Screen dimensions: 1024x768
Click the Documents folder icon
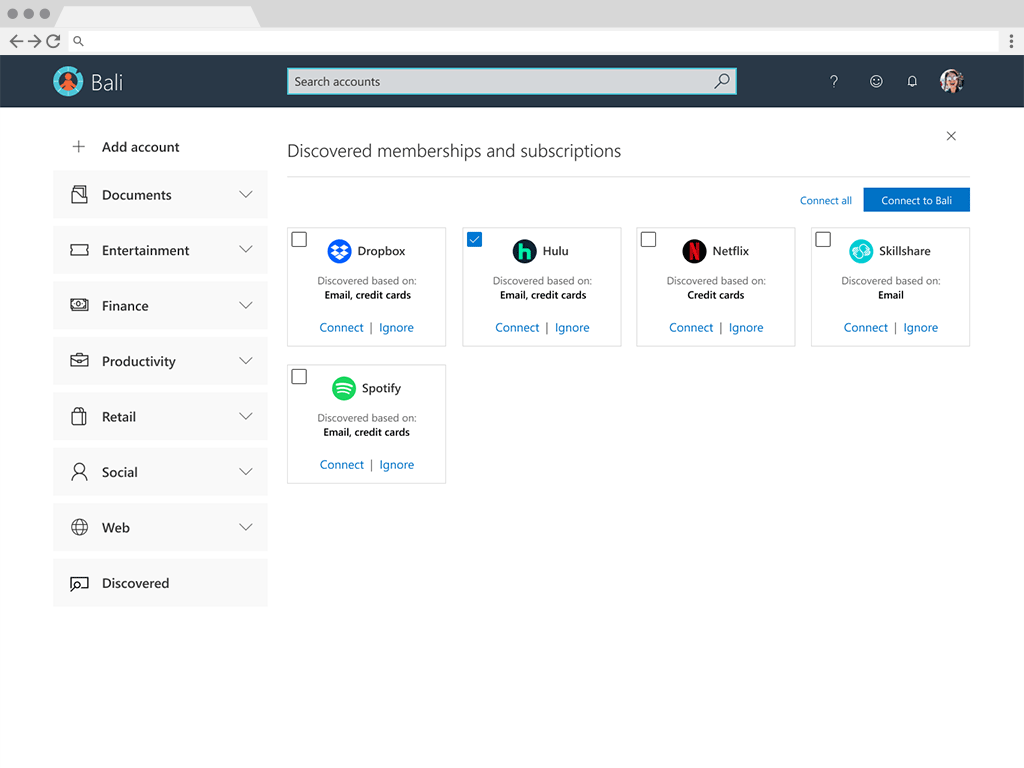coord(79,195)
